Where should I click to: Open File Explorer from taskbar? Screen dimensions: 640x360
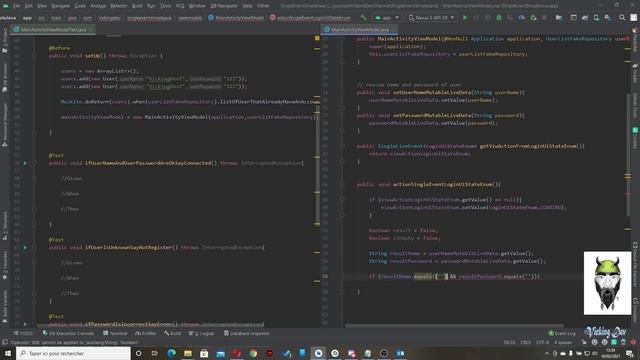(188, 353)
